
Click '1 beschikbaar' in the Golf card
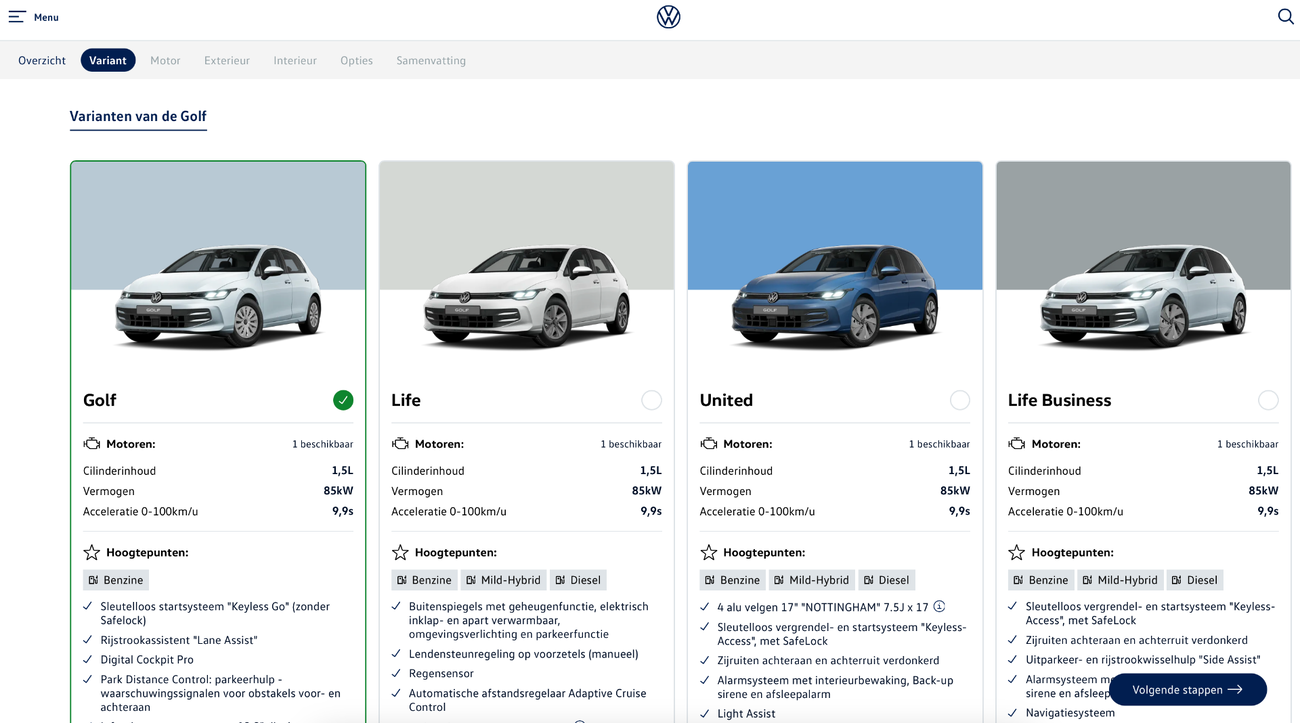point(323,444)
